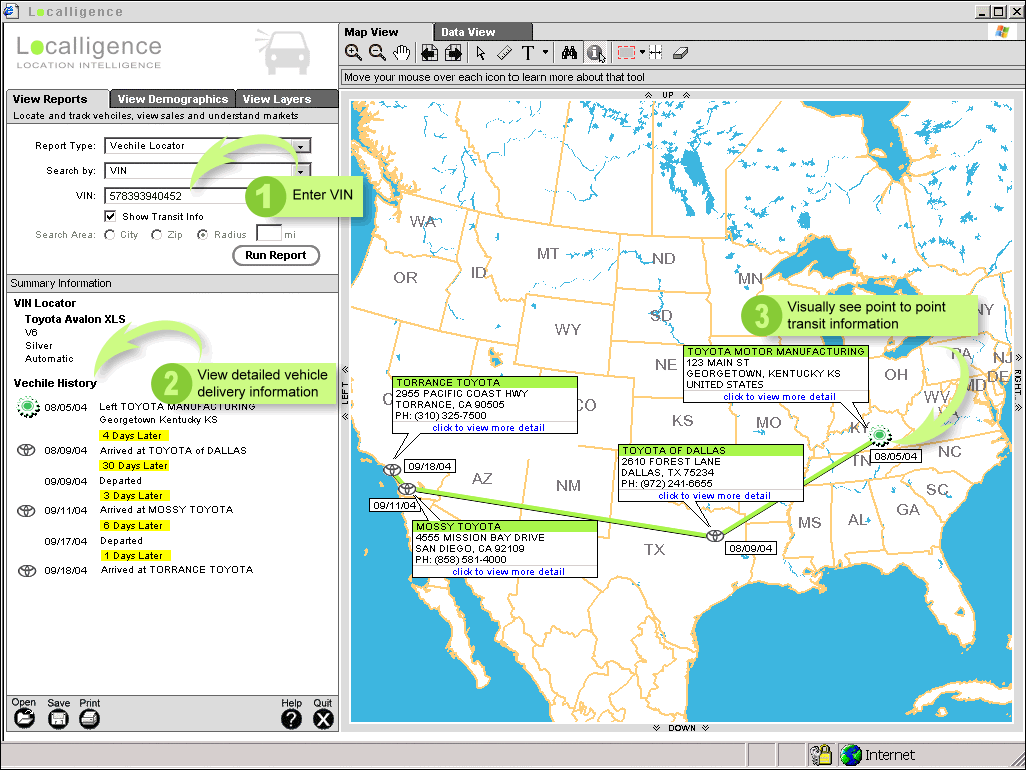Open Help with the question mark icon
1026x770 pixels.
pyautogui.click(x=291, y=719)
